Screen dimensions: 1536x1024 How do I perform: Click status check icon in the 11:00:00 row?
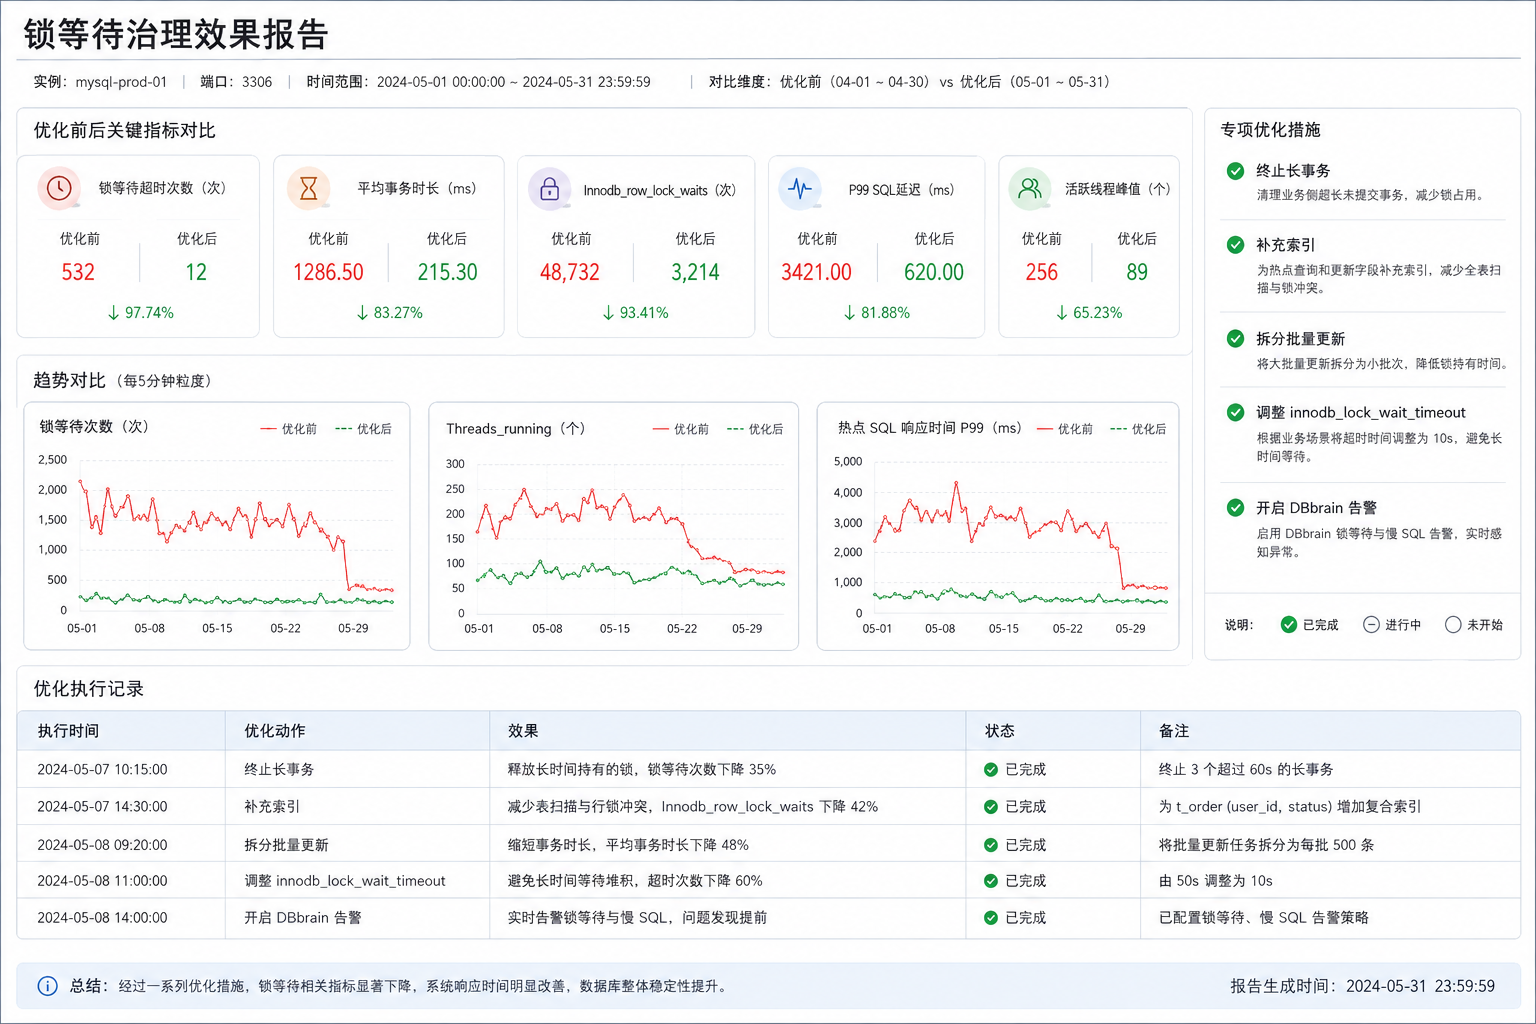pos(991,881)
